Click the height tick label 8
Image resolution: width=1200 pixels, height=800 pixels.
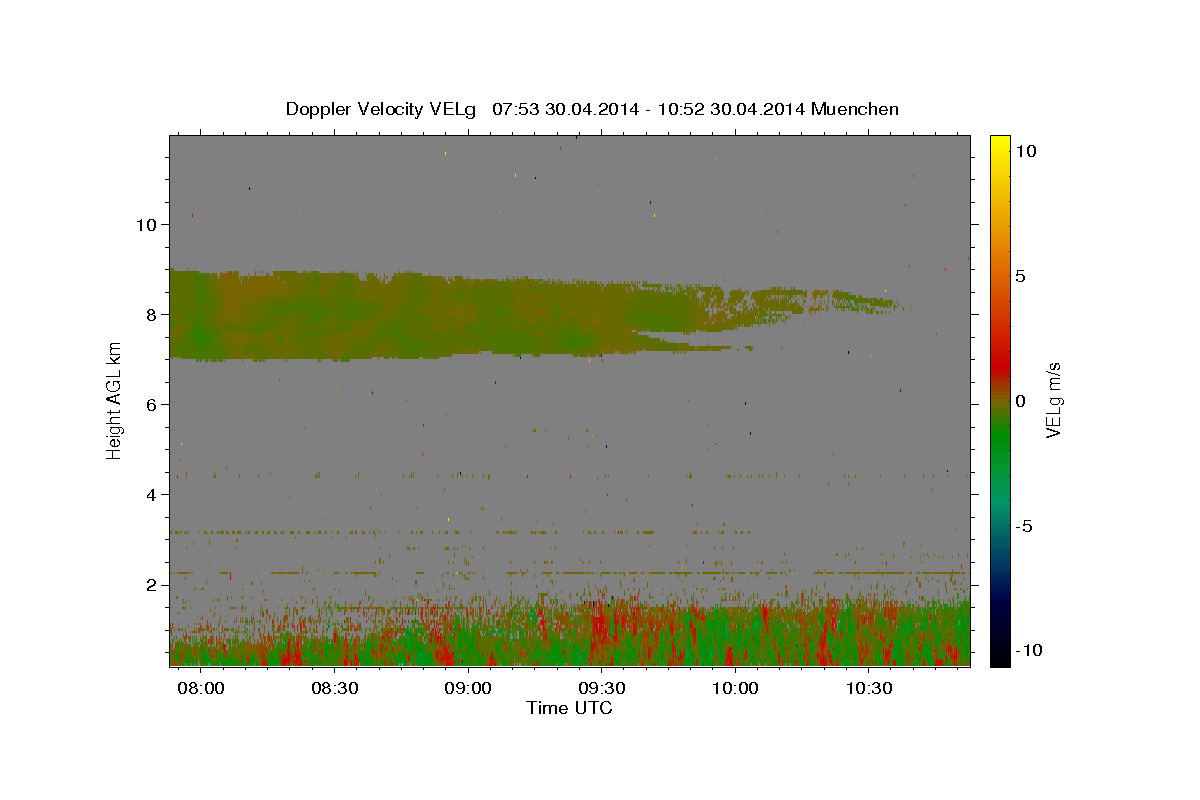(x=150, y=314)
